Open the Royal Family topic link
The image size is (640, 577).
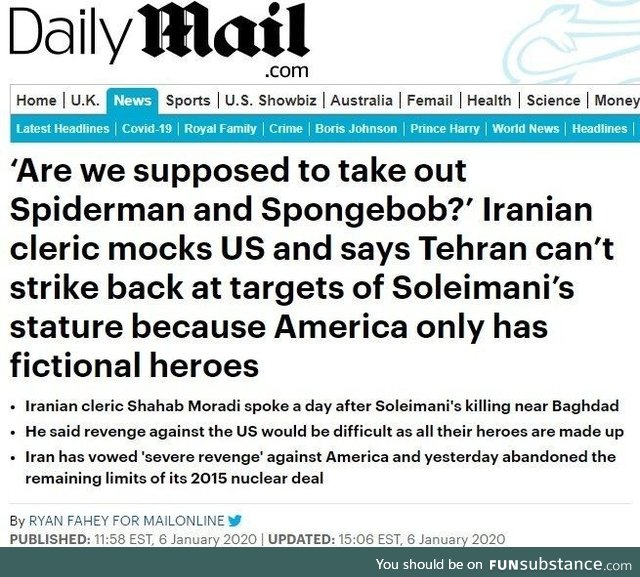tap(220, 129)
